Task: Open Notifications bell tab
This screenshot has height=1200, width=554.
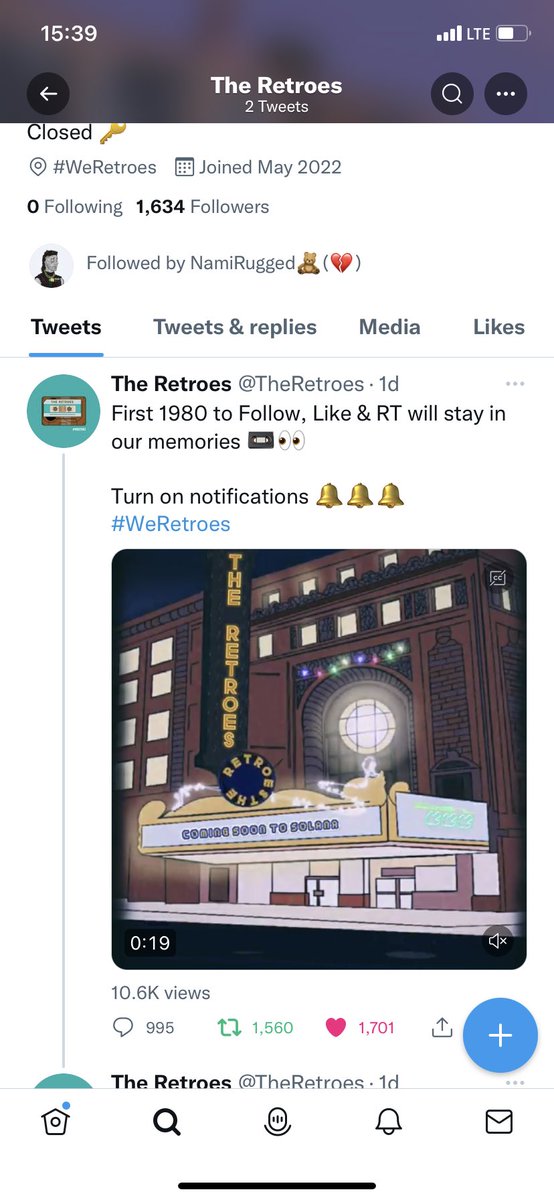Action: point(388,1123)
